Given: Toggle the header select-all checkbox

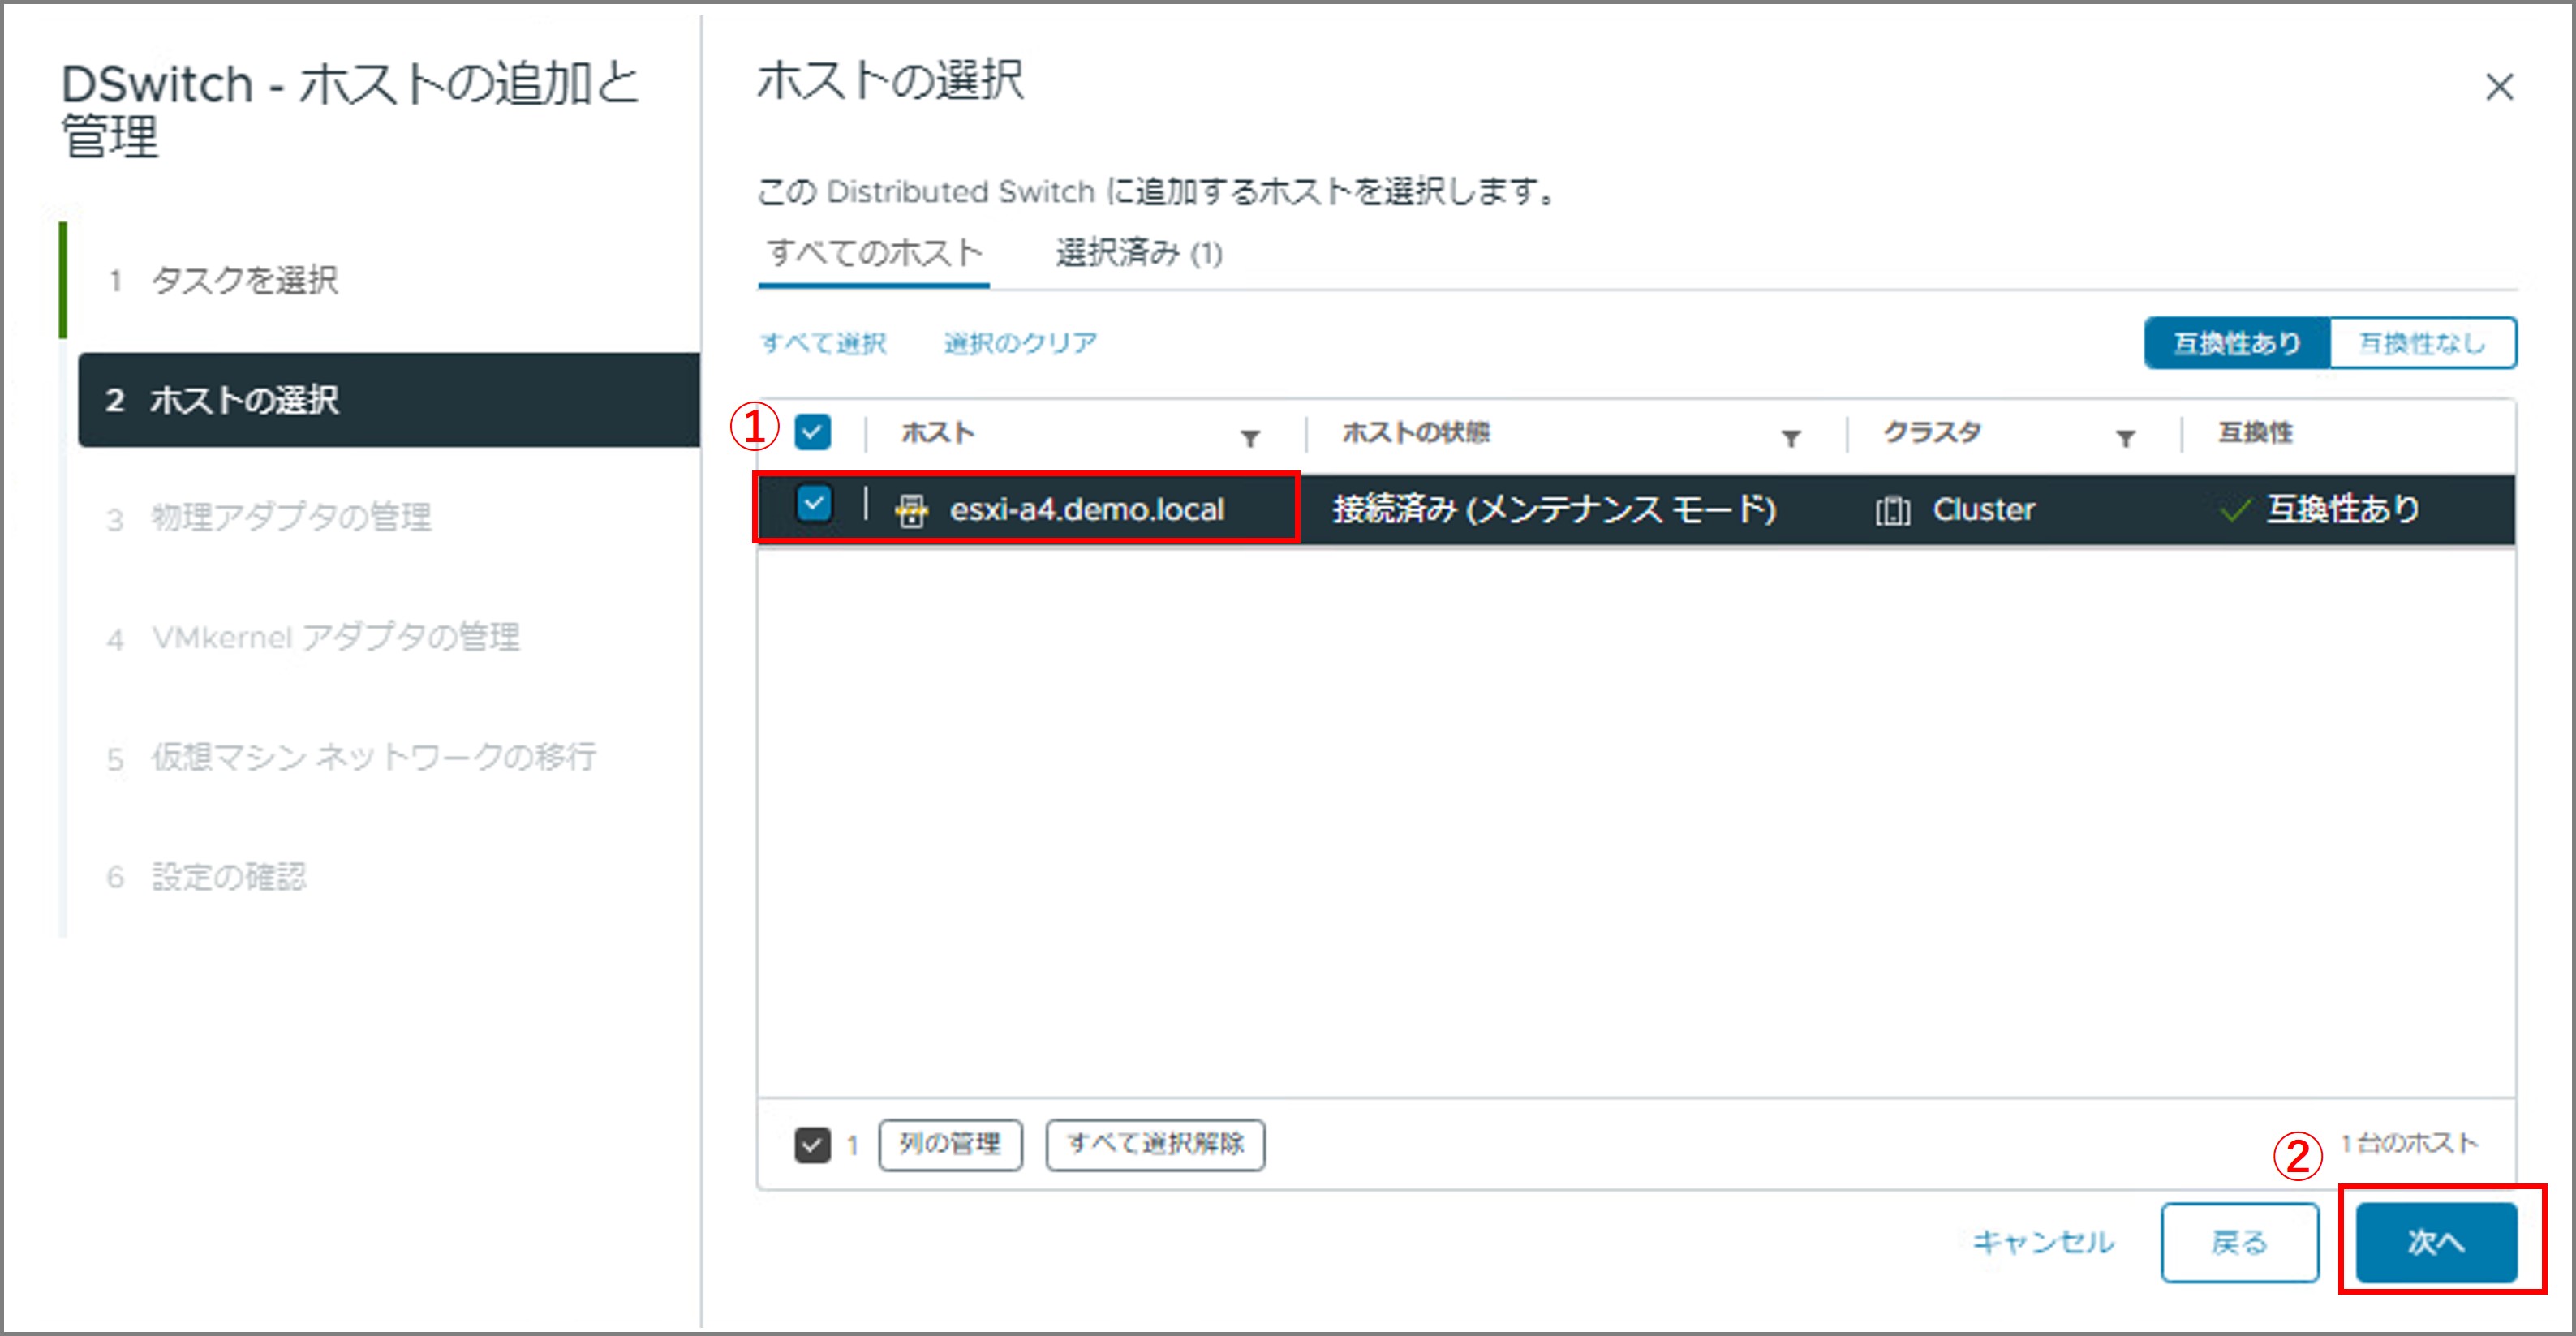Looking at the screenshot, I should click(812, 433).
